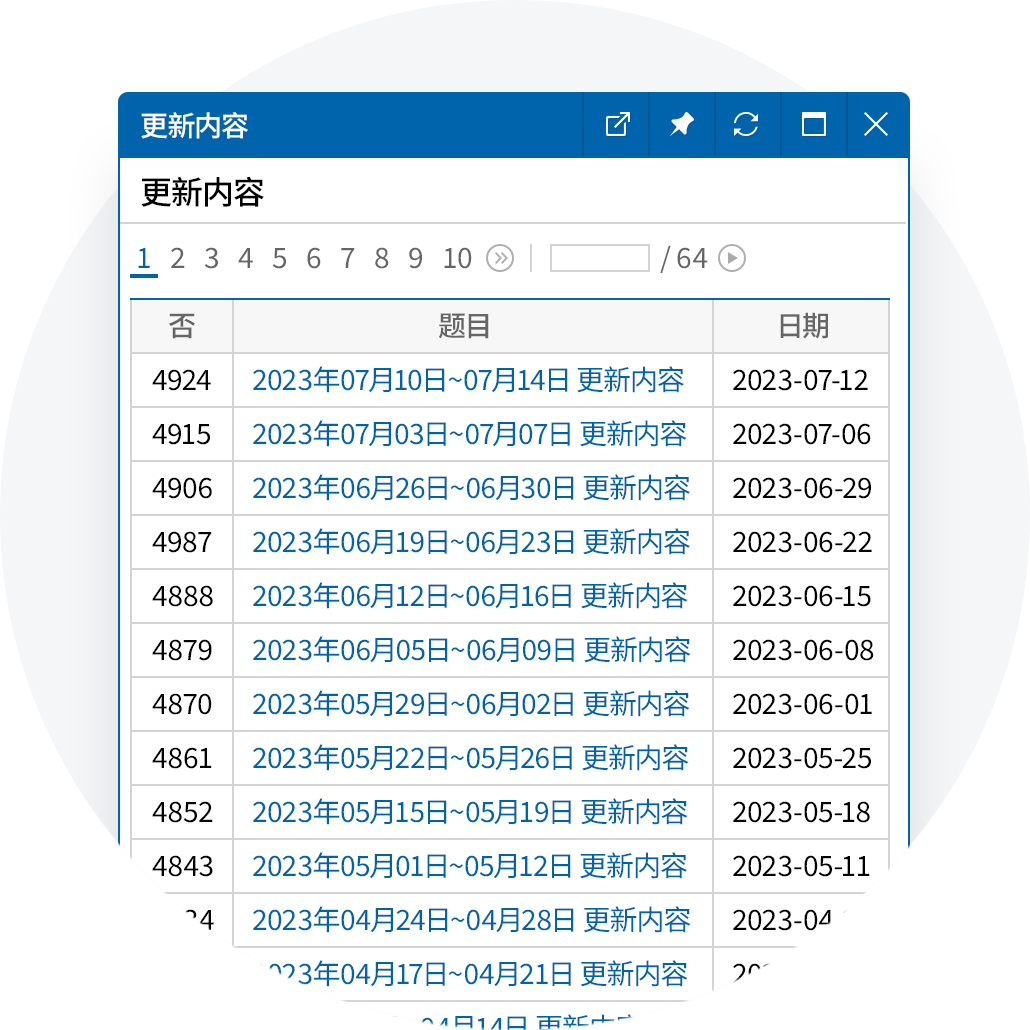The width and height of the screenshot is (1030, 1030).
Task: Go to page 2
Action: tap(177, 259)
